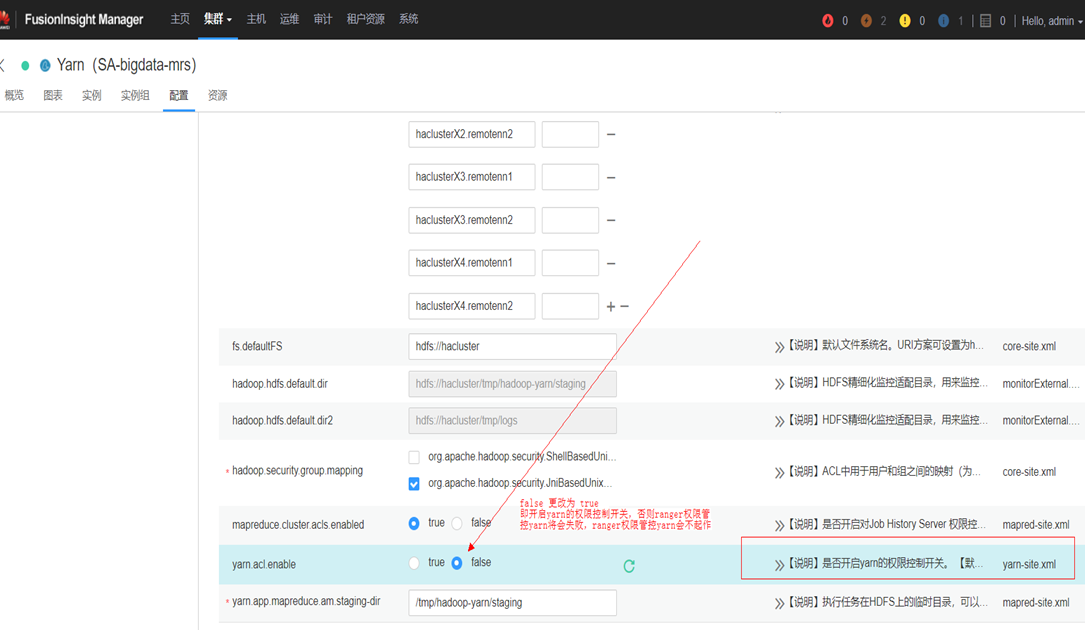Click the hadoop.security.group.mapping parameter name
This screenshot has width=1085, height=630.
click(x=298, y=471)
